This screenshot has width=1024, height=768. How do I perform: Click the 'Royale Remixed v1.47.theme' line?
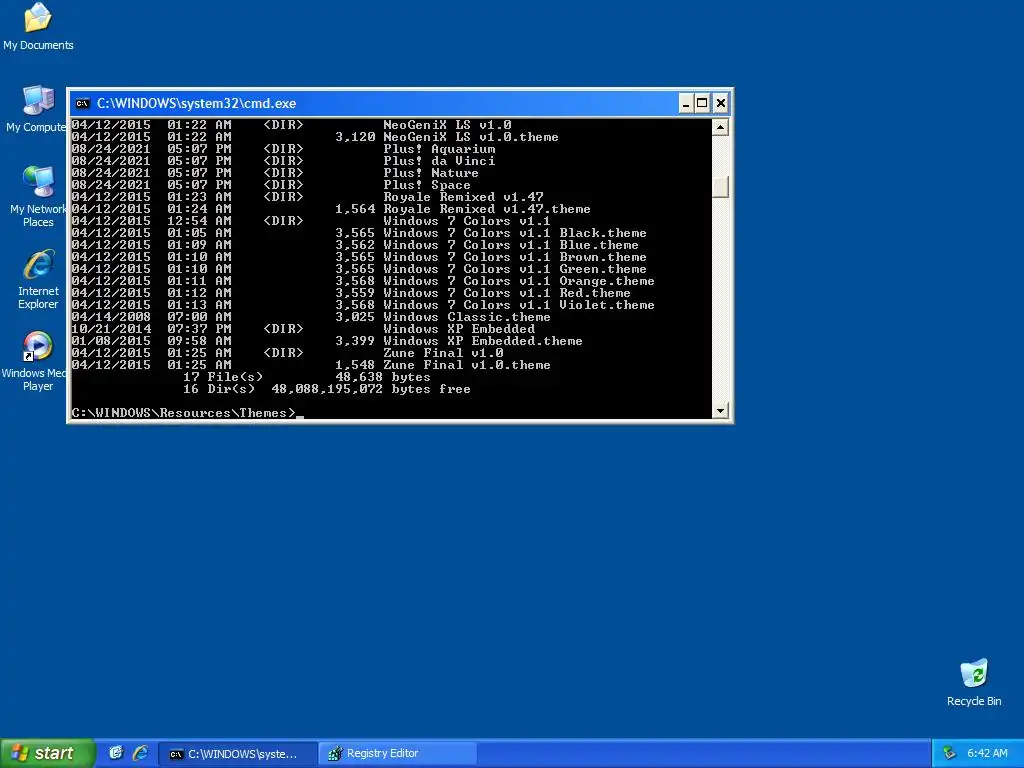[x=487, y=209]
